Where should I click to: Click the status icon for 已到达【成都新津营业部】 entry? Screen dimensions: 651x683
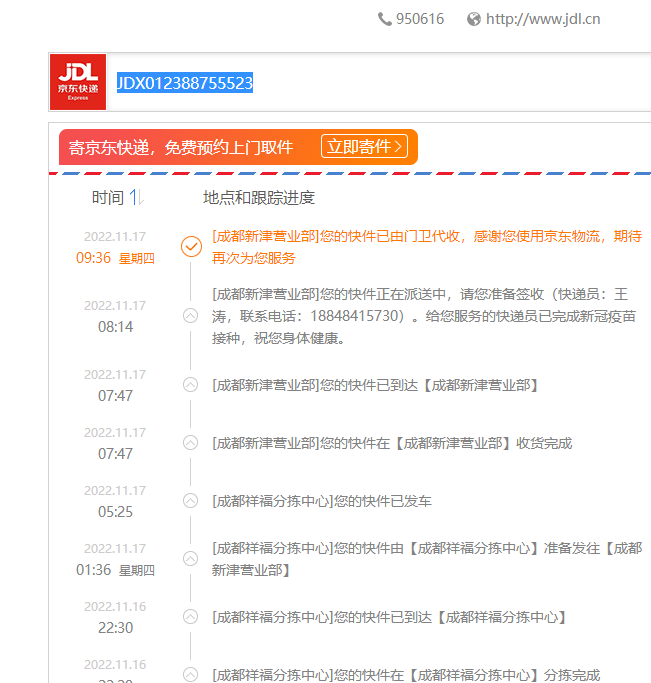[190, 385]
